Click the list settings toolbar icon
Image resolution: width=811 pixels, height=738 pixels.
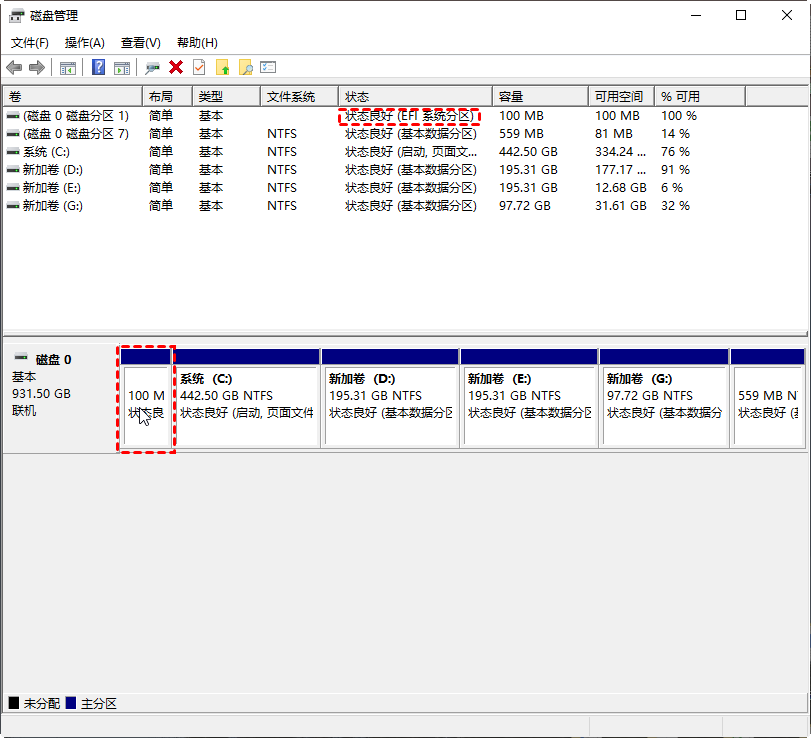coord(268,67)
